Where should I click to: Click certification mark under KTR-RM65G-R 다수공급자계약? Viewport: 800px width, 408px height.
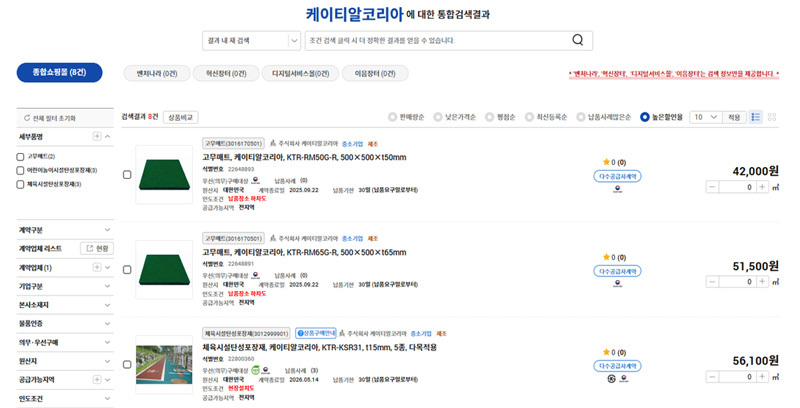click(x=617, y=284)
